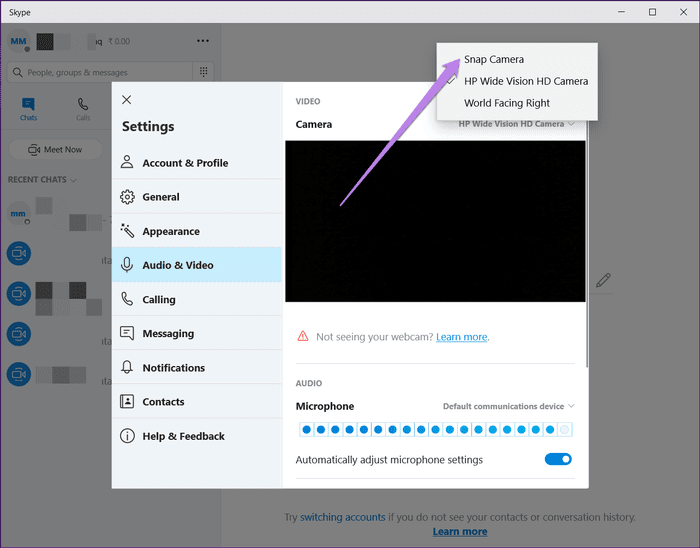Screen dimensions: 700x548
Task: Open the Calls icon tab
Action: coord(83,109)
